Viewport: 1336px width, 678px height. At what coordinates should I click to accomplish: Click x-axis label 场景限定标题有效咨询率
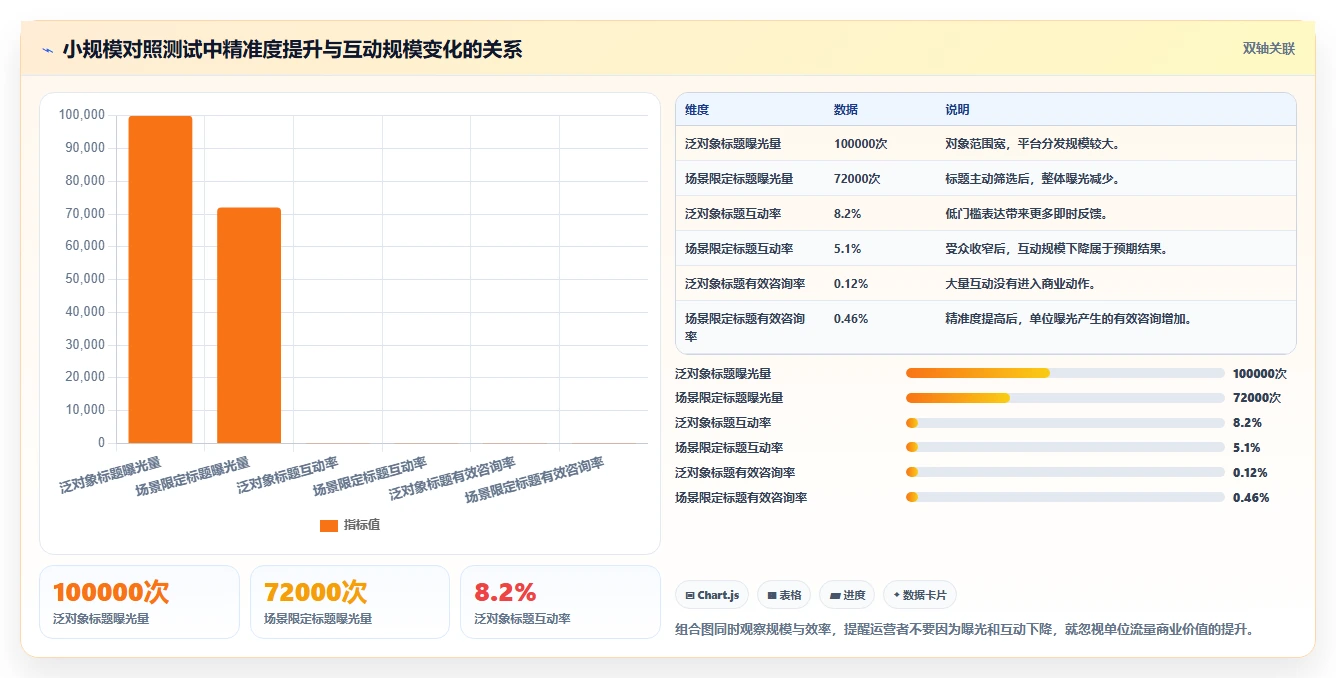click(534, 480)
